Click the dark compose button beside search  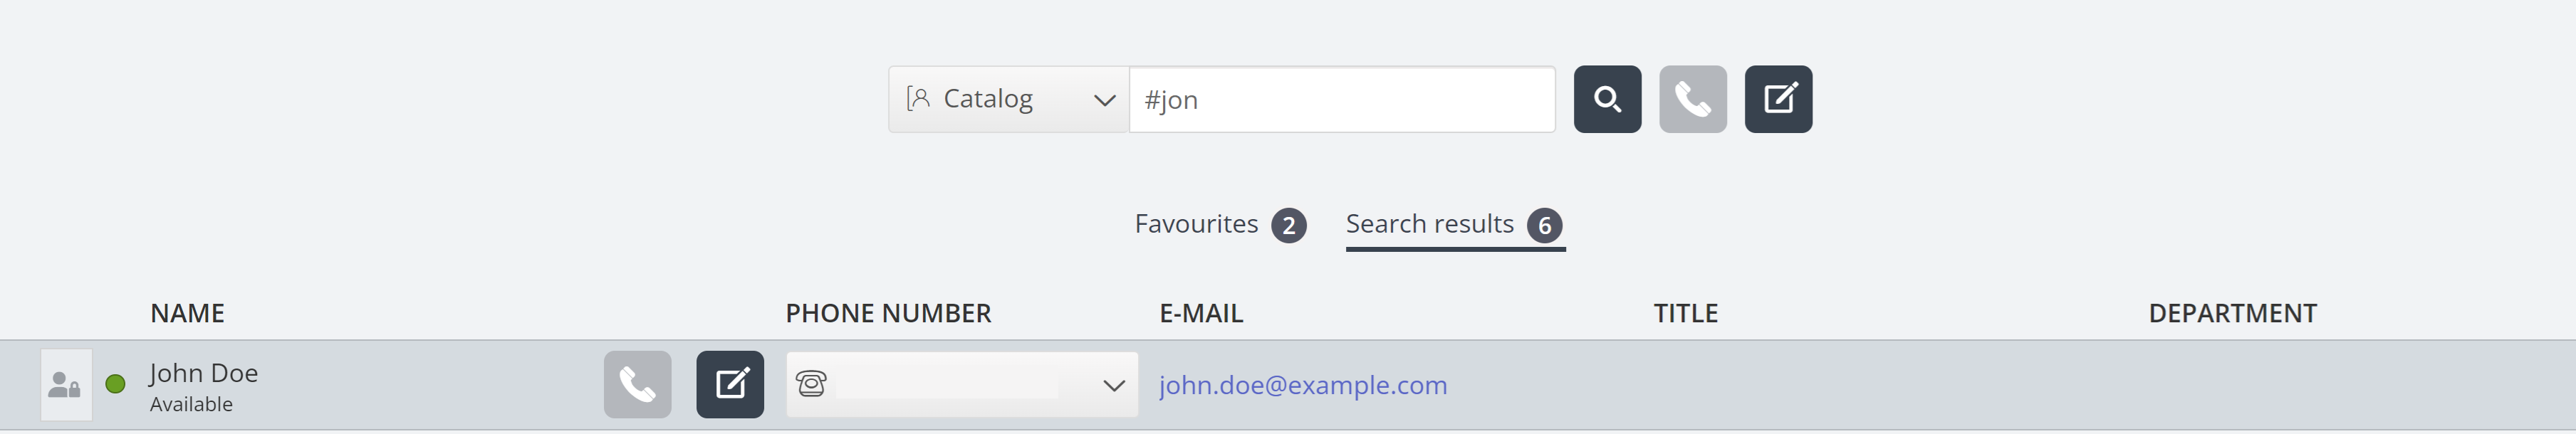click(x=1778, y=99)
